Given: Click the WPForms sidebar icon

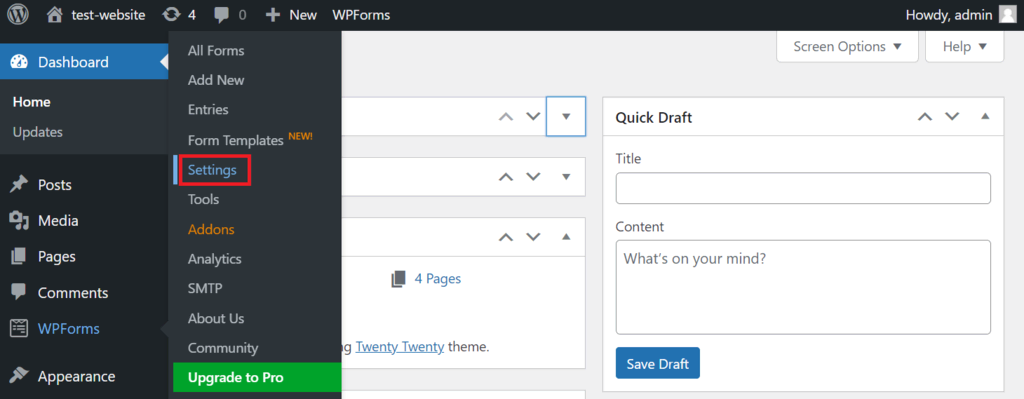Looking at the screenshot, I should [19, 328].
